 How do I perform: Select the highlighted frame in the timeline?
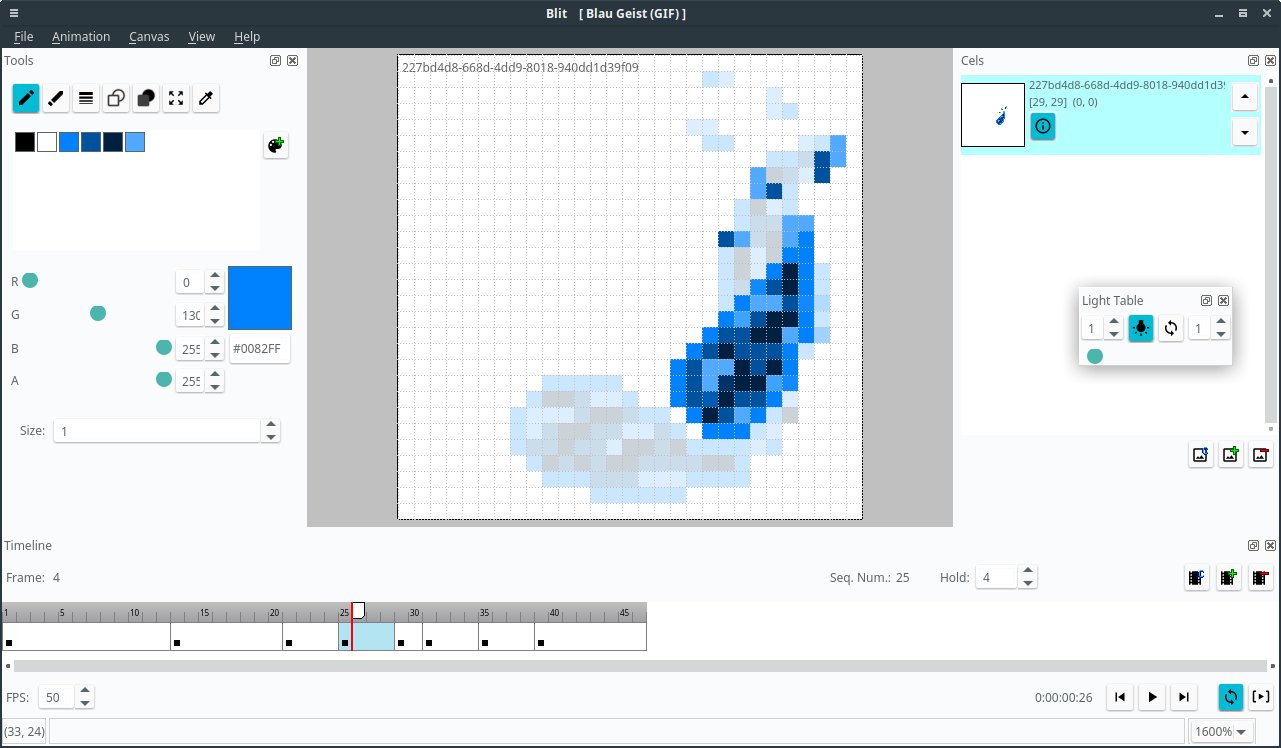click(366, 636)
